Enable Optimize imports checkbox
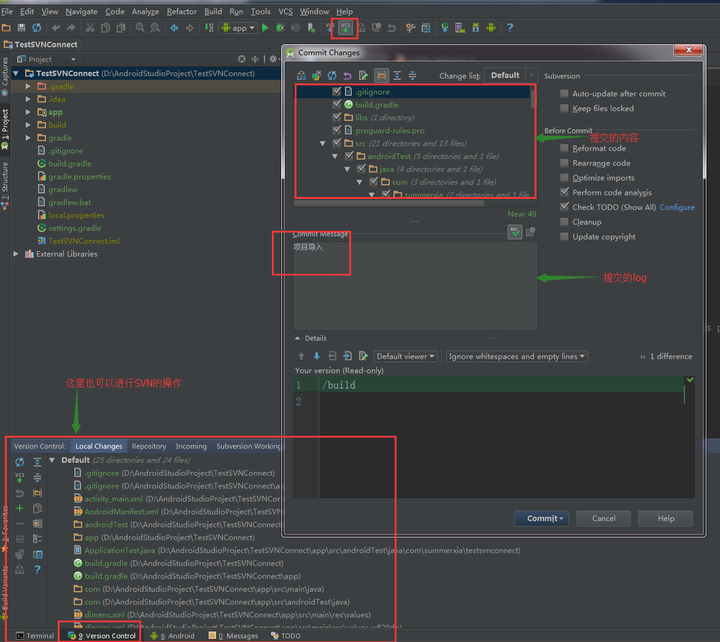 click(x=564, y=178)
